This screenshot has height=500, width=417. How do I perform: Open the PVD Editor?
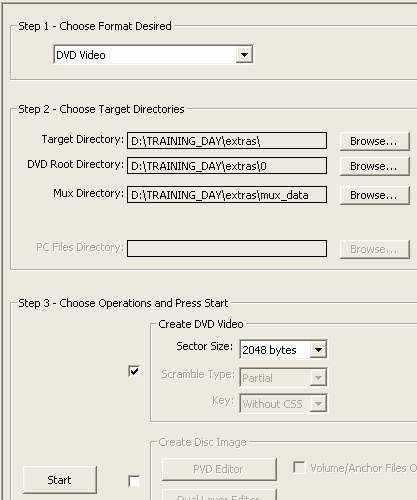point(219,469)
